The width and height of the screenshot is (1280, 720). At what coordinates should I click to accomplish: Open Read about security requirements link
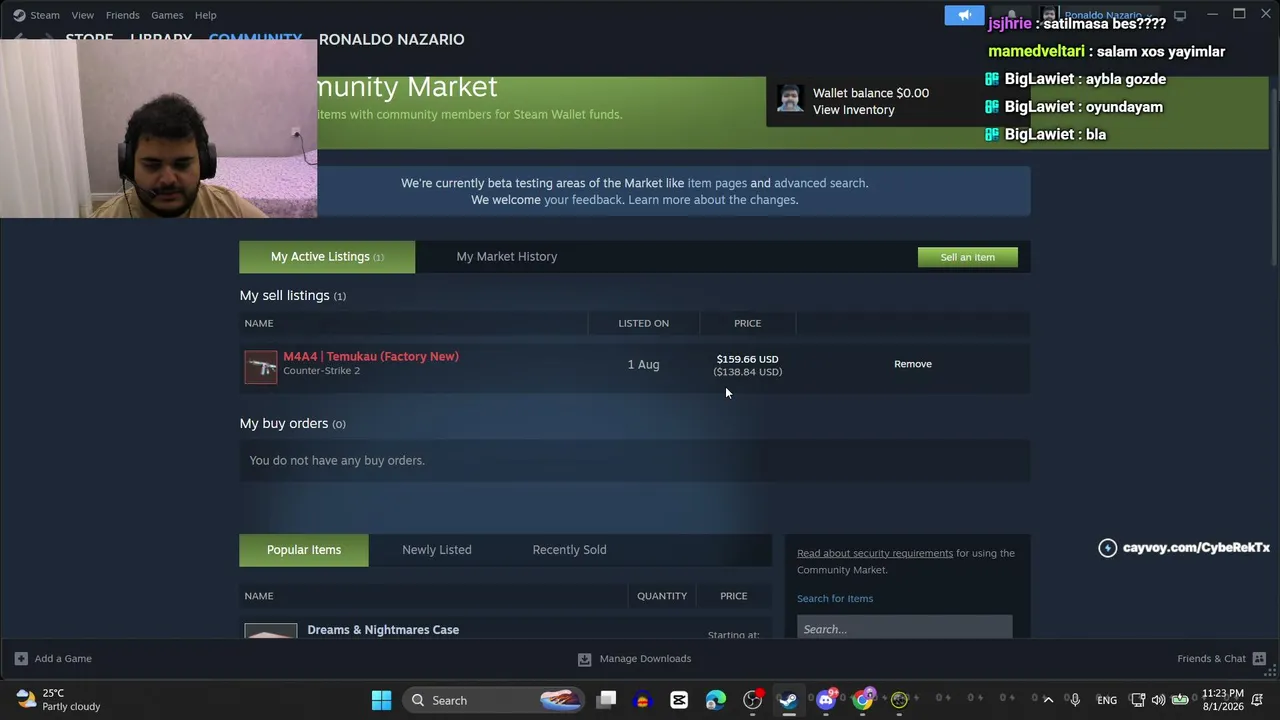coord(875,553)
